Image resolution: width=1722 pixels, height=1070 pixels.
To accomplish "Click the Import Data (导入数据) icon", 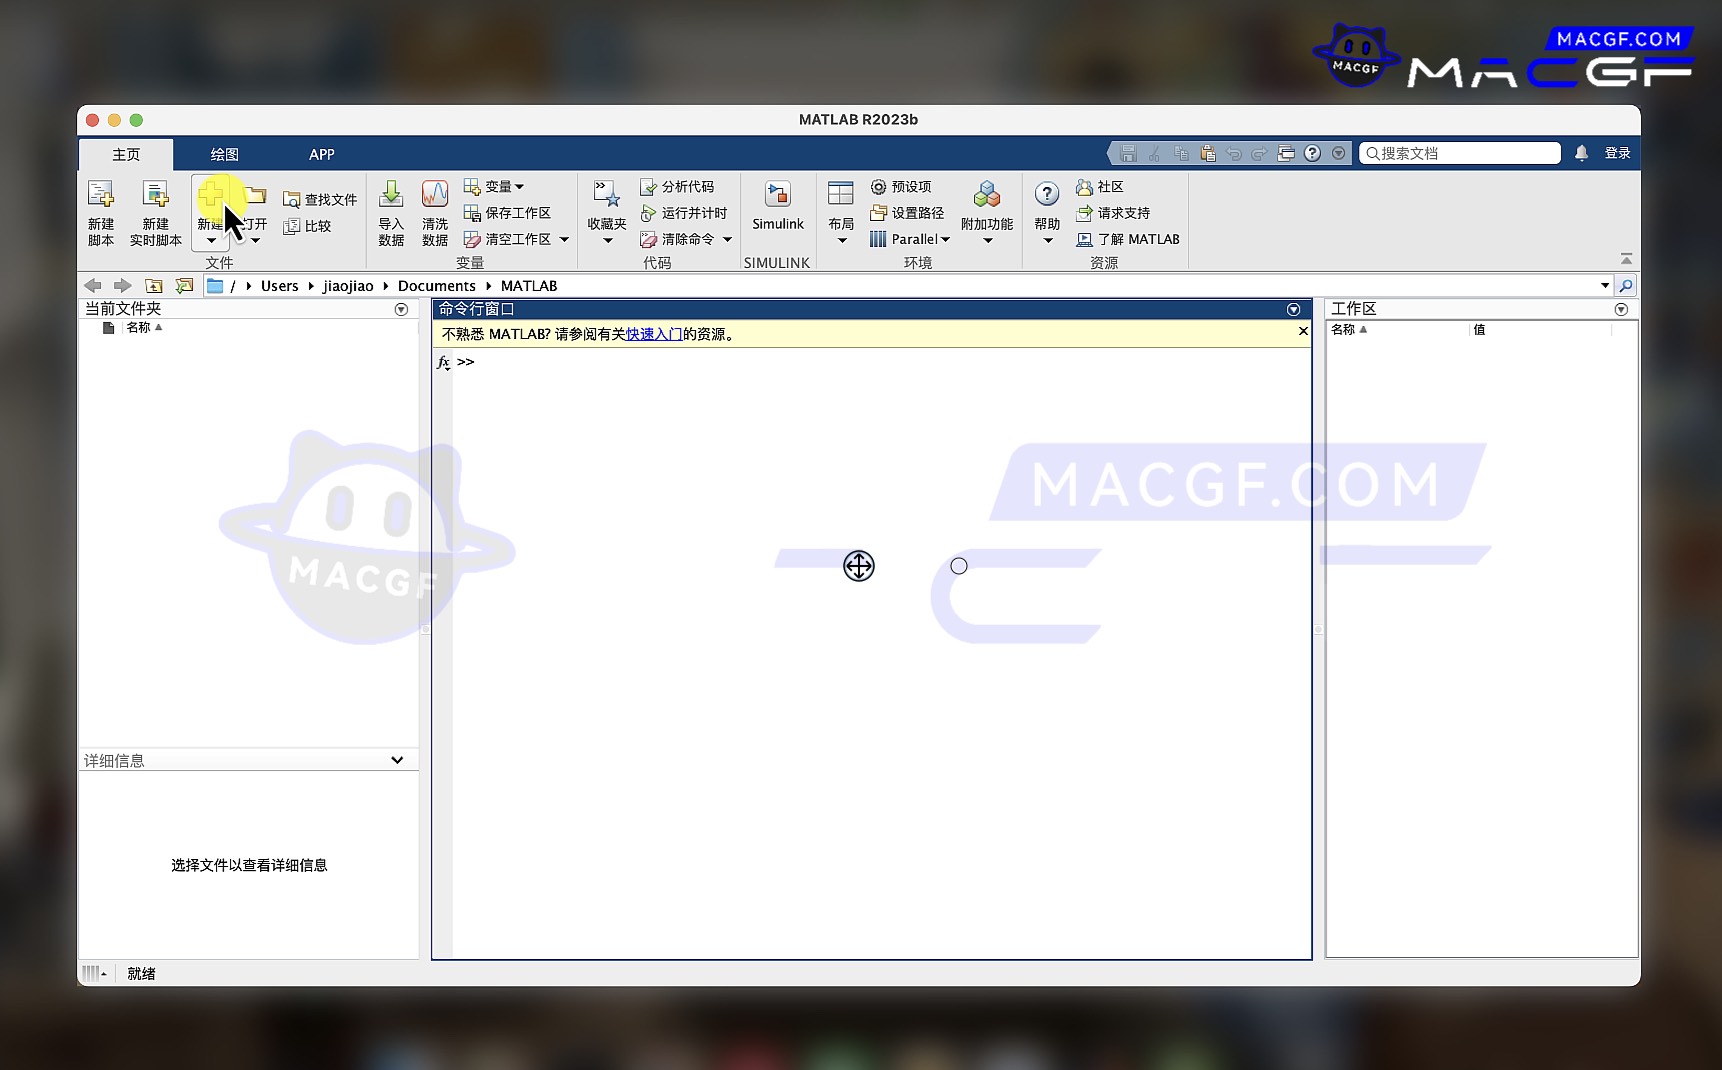I will pyautogui.click(x=391, y=195).
